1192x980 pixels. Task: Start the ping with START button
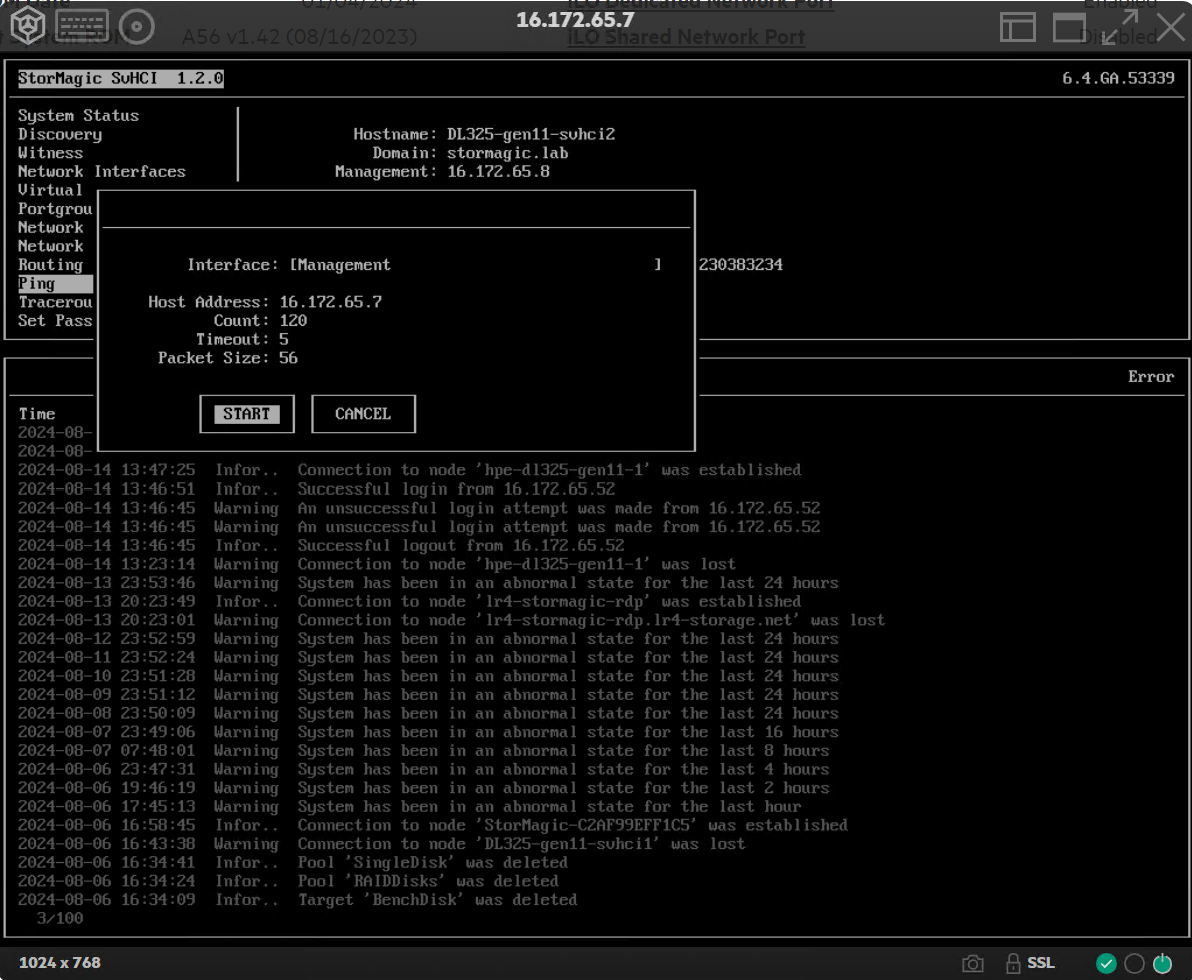click(247, 414)
